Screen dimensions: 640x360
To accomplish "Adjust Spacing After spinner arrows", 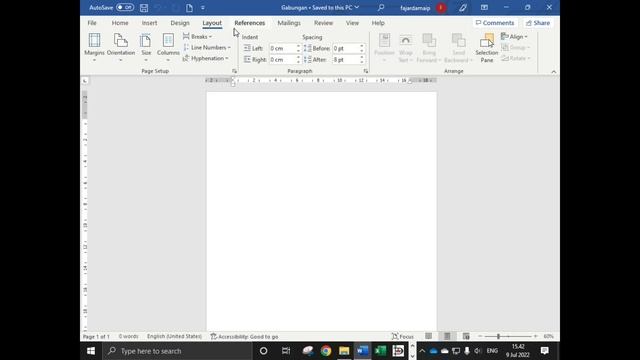I will (x=362, y=60).
